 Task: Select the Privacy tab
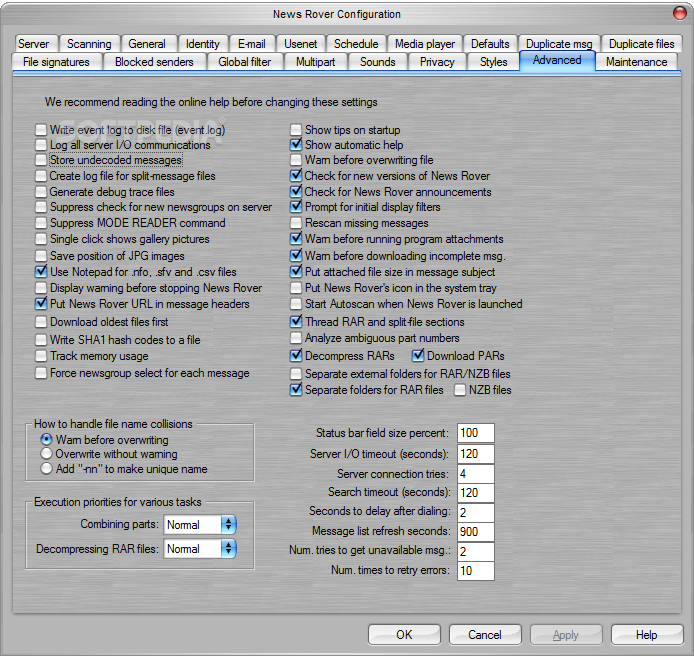[x=437, y=62]
